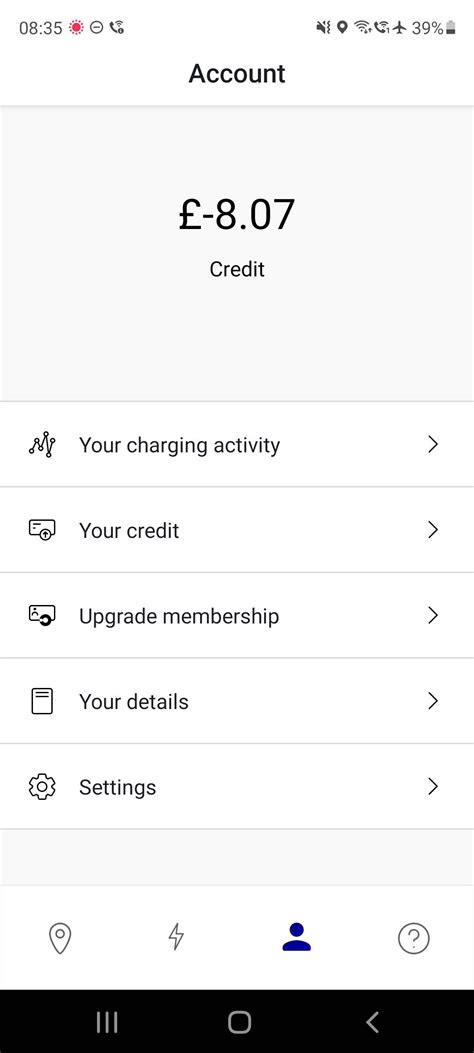Tap the upgrade membership card icon

[x=42, y=616]
